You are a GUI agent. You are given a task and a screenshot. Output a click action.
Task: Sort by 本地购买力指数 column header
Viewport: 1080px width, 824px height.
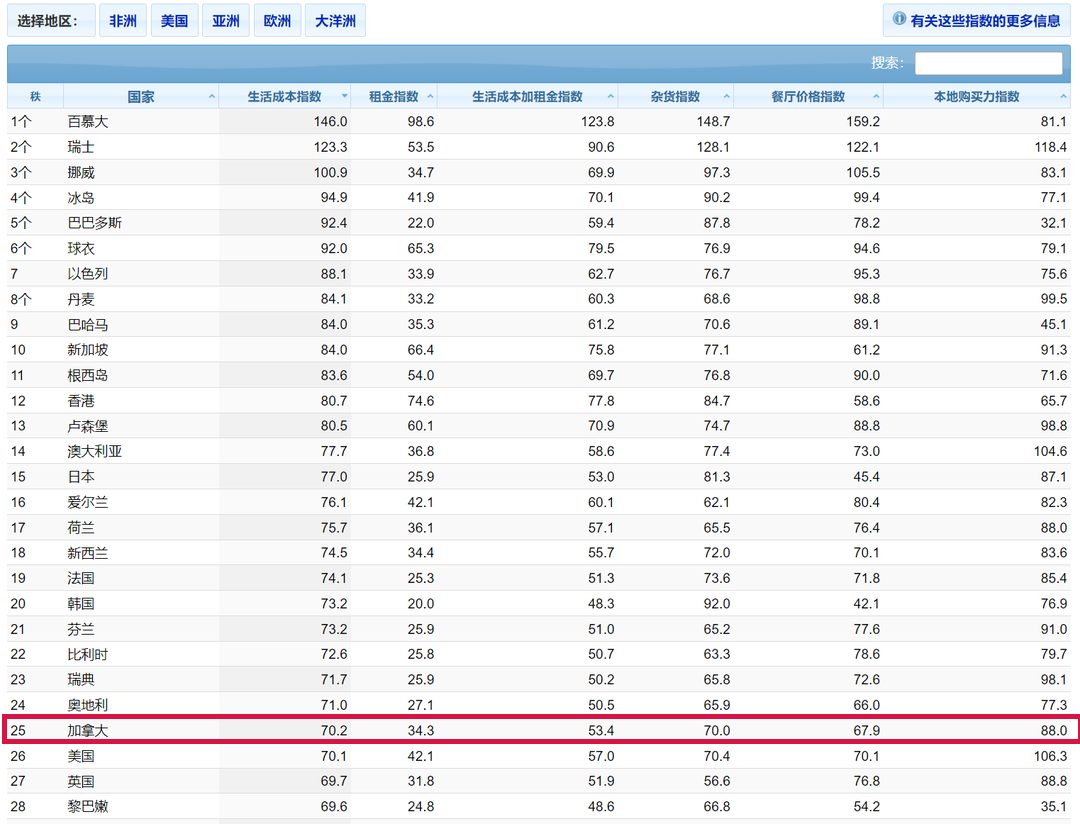tap(977, 96)
